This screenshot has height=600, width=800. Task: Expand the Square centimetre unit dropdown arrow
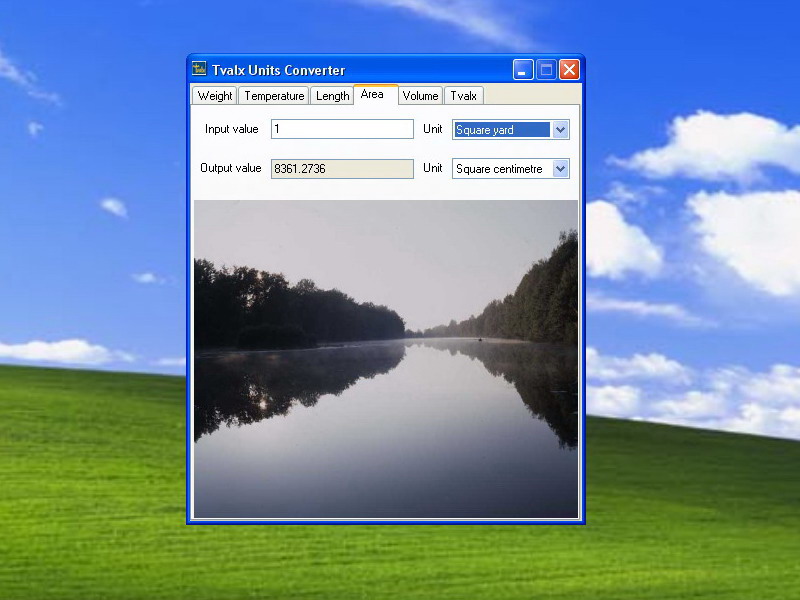(560, 169)
